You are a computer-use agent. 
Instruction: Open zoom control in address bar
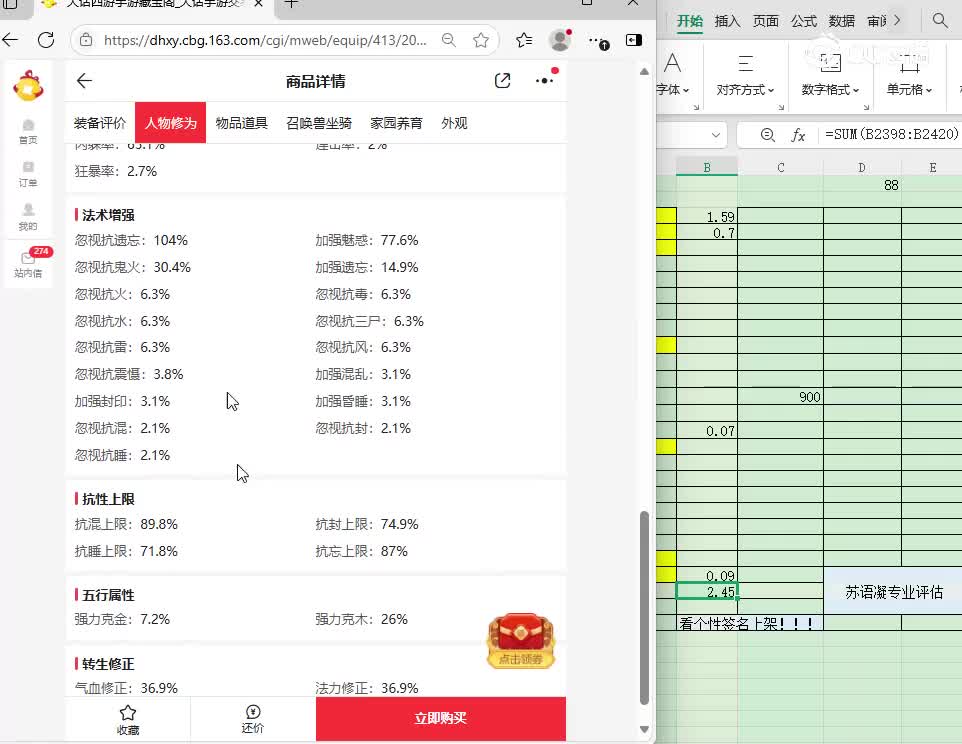449,40
